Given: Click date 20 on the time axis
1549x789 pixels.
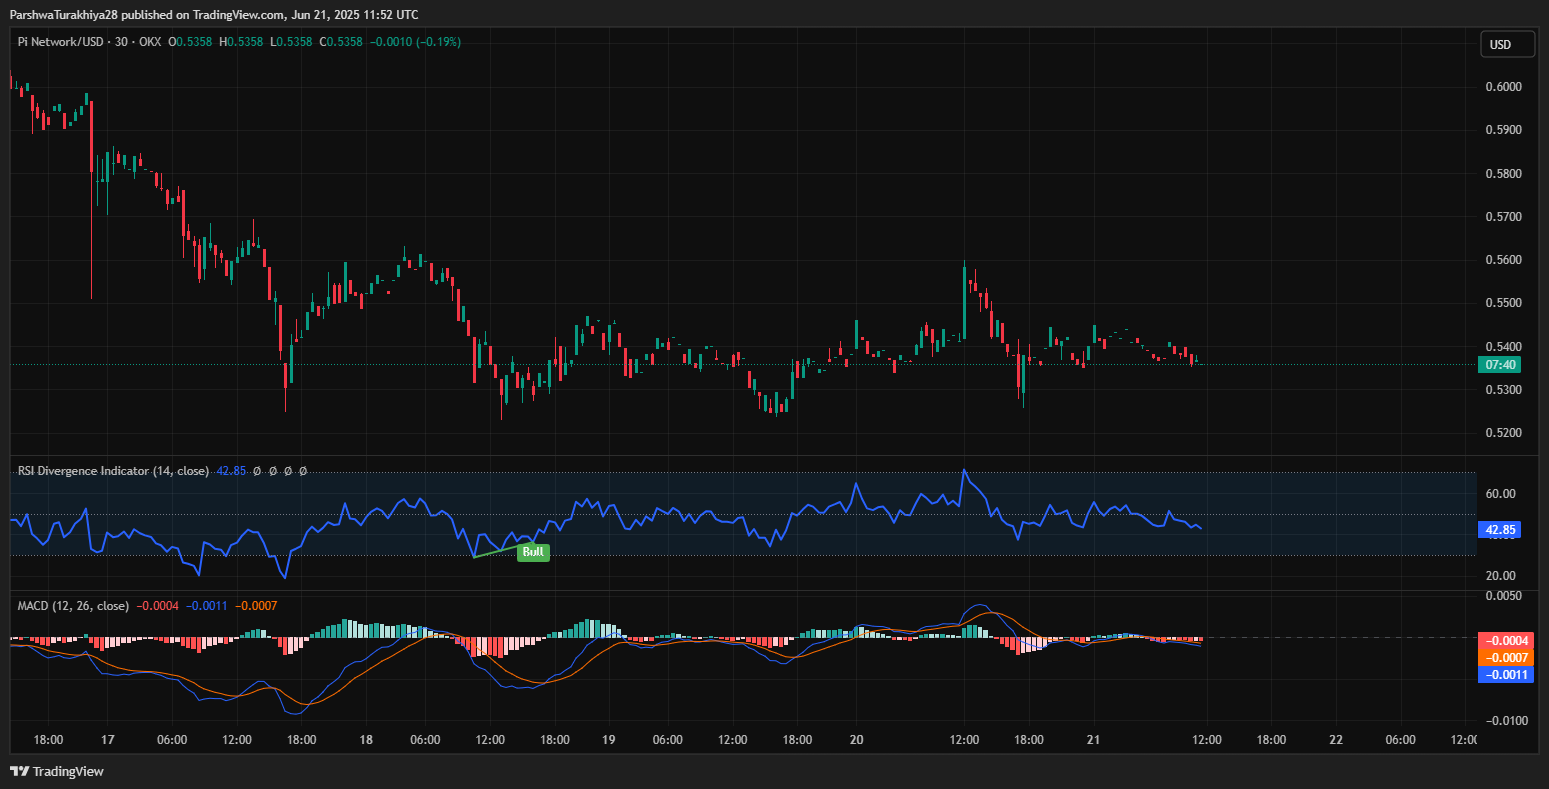Looking at the screenshot, I should (856, 740).
